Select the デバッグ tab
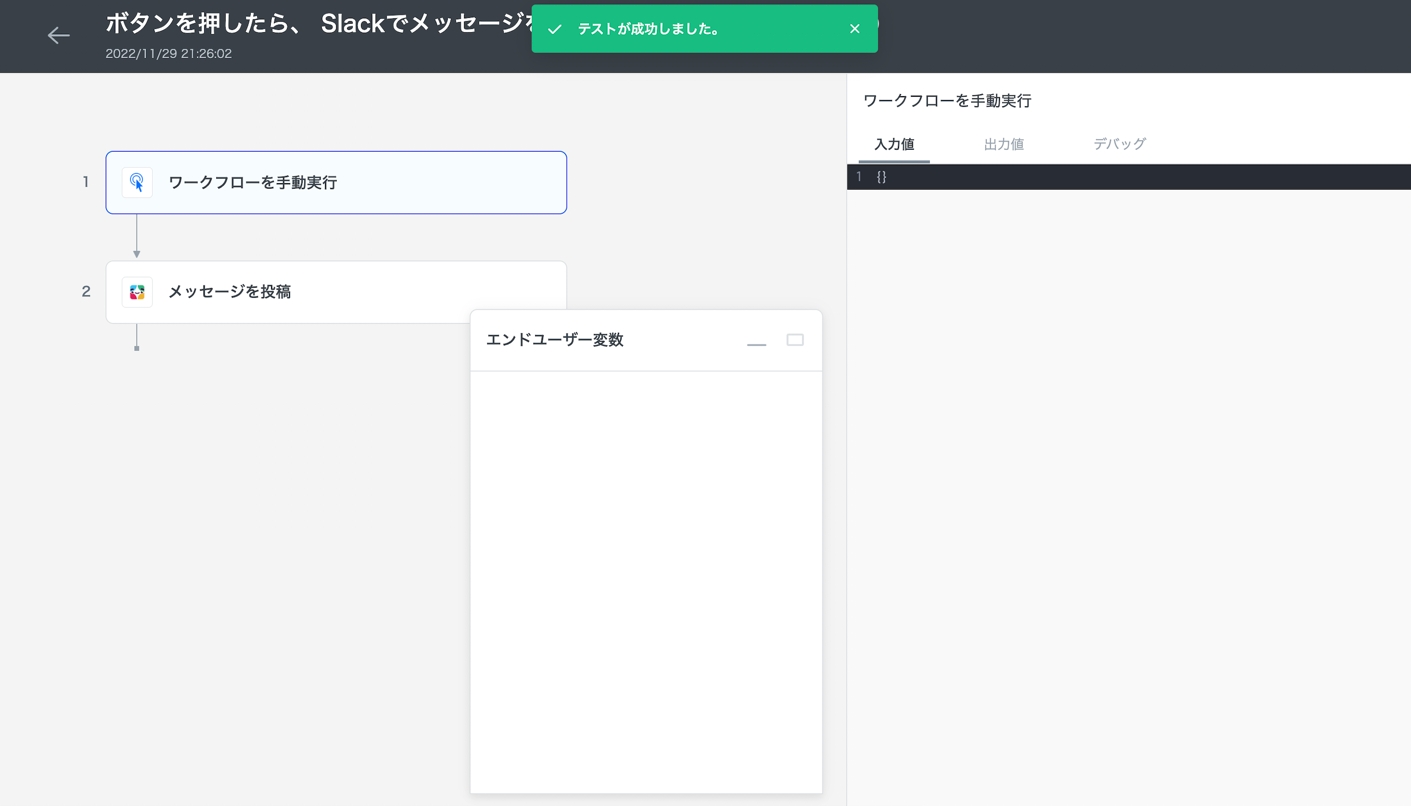The height and width of the screenshot is (806, 1411). tap(1119, 144)
